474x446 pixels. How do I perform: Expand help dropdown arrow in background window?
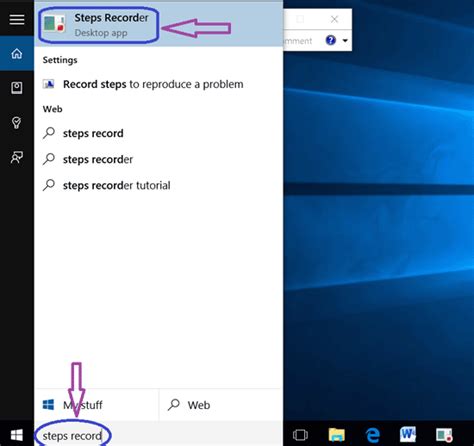click(x=345, y=41)
